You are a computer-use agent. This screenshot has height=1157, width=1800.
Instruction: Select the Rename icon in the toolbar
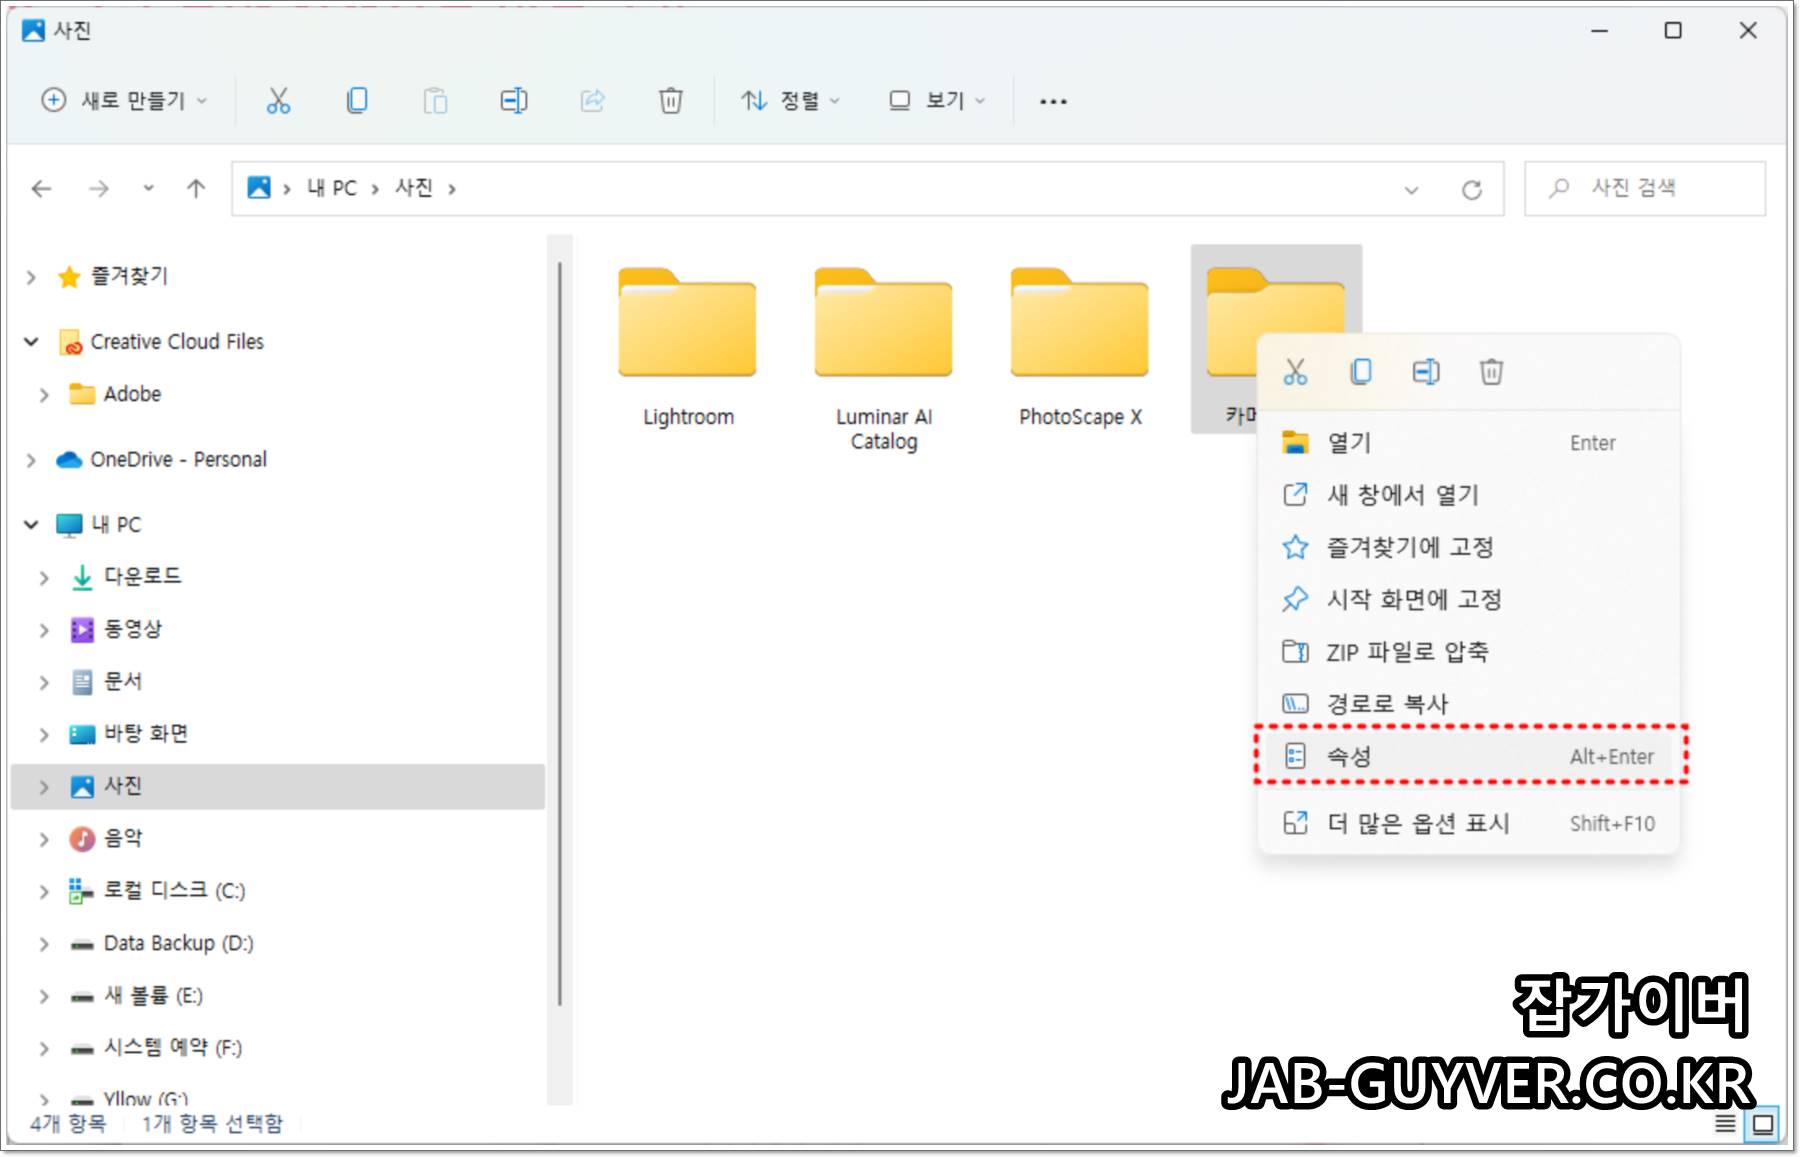click(514, 100)
